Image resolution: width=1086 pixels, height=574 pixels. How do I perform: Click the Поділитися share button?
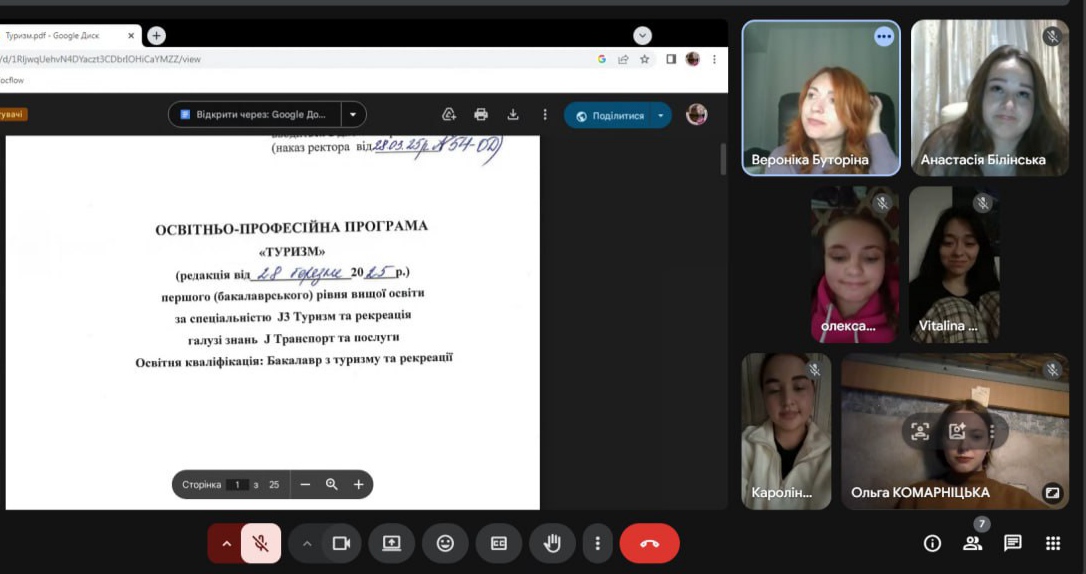click(609, 116)
